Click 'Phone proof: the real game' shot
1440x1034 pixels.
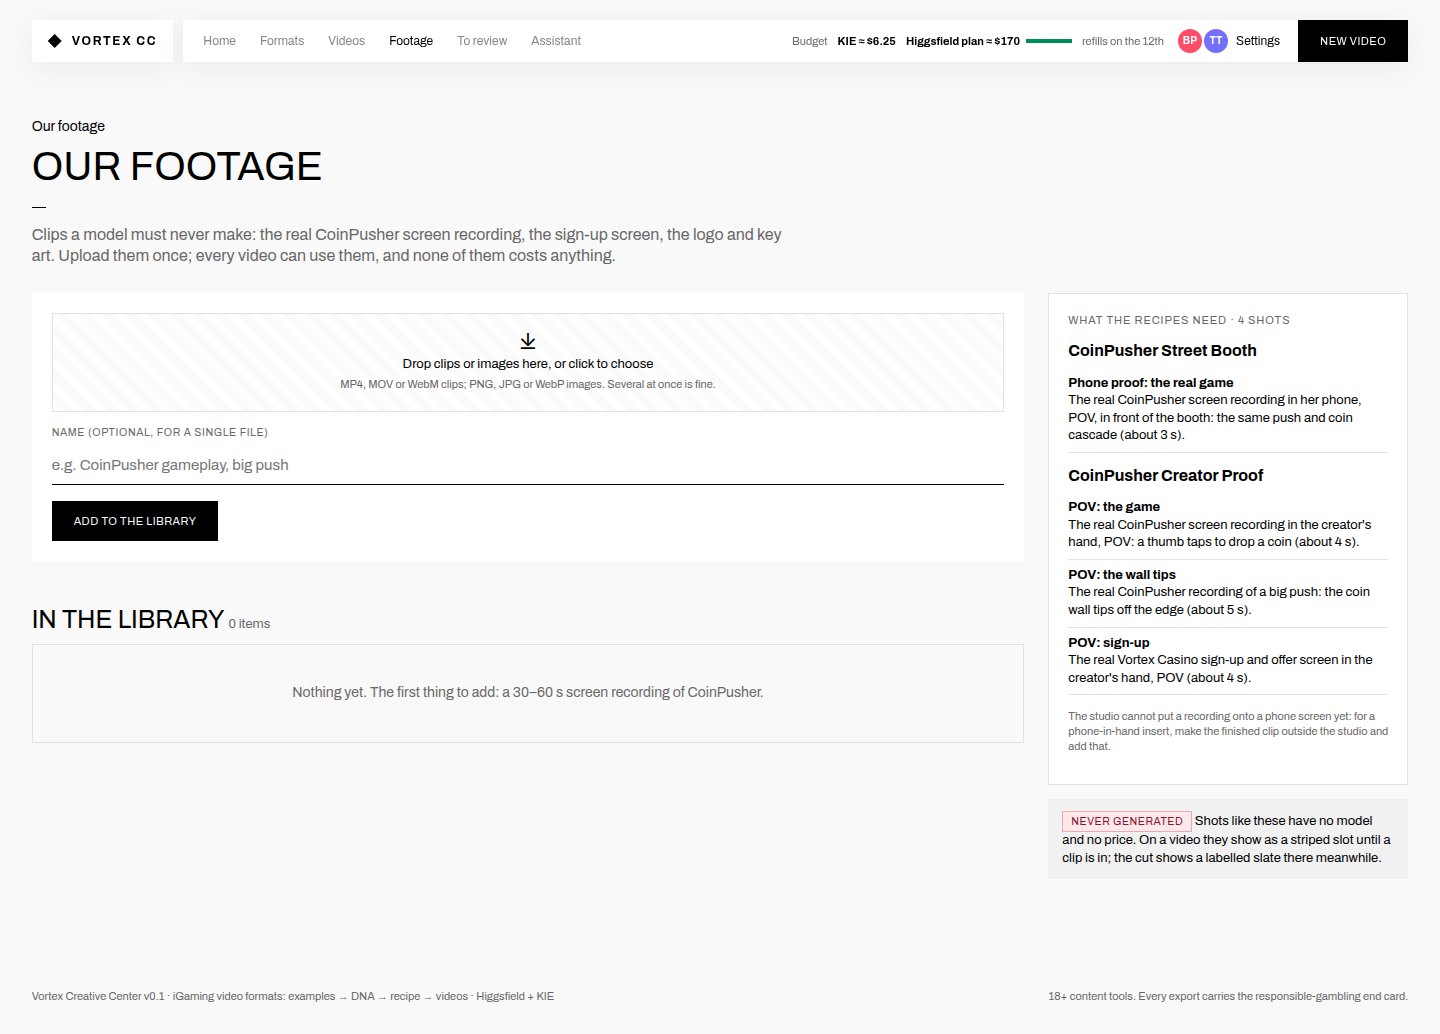pos(1228,409)
